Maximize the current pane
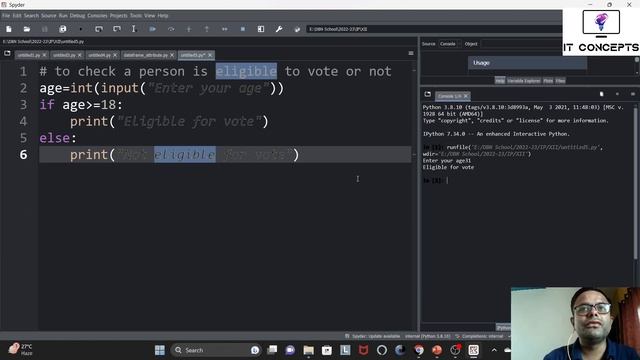The width and height of the screenshot is (640, 360). coord(261,29)
